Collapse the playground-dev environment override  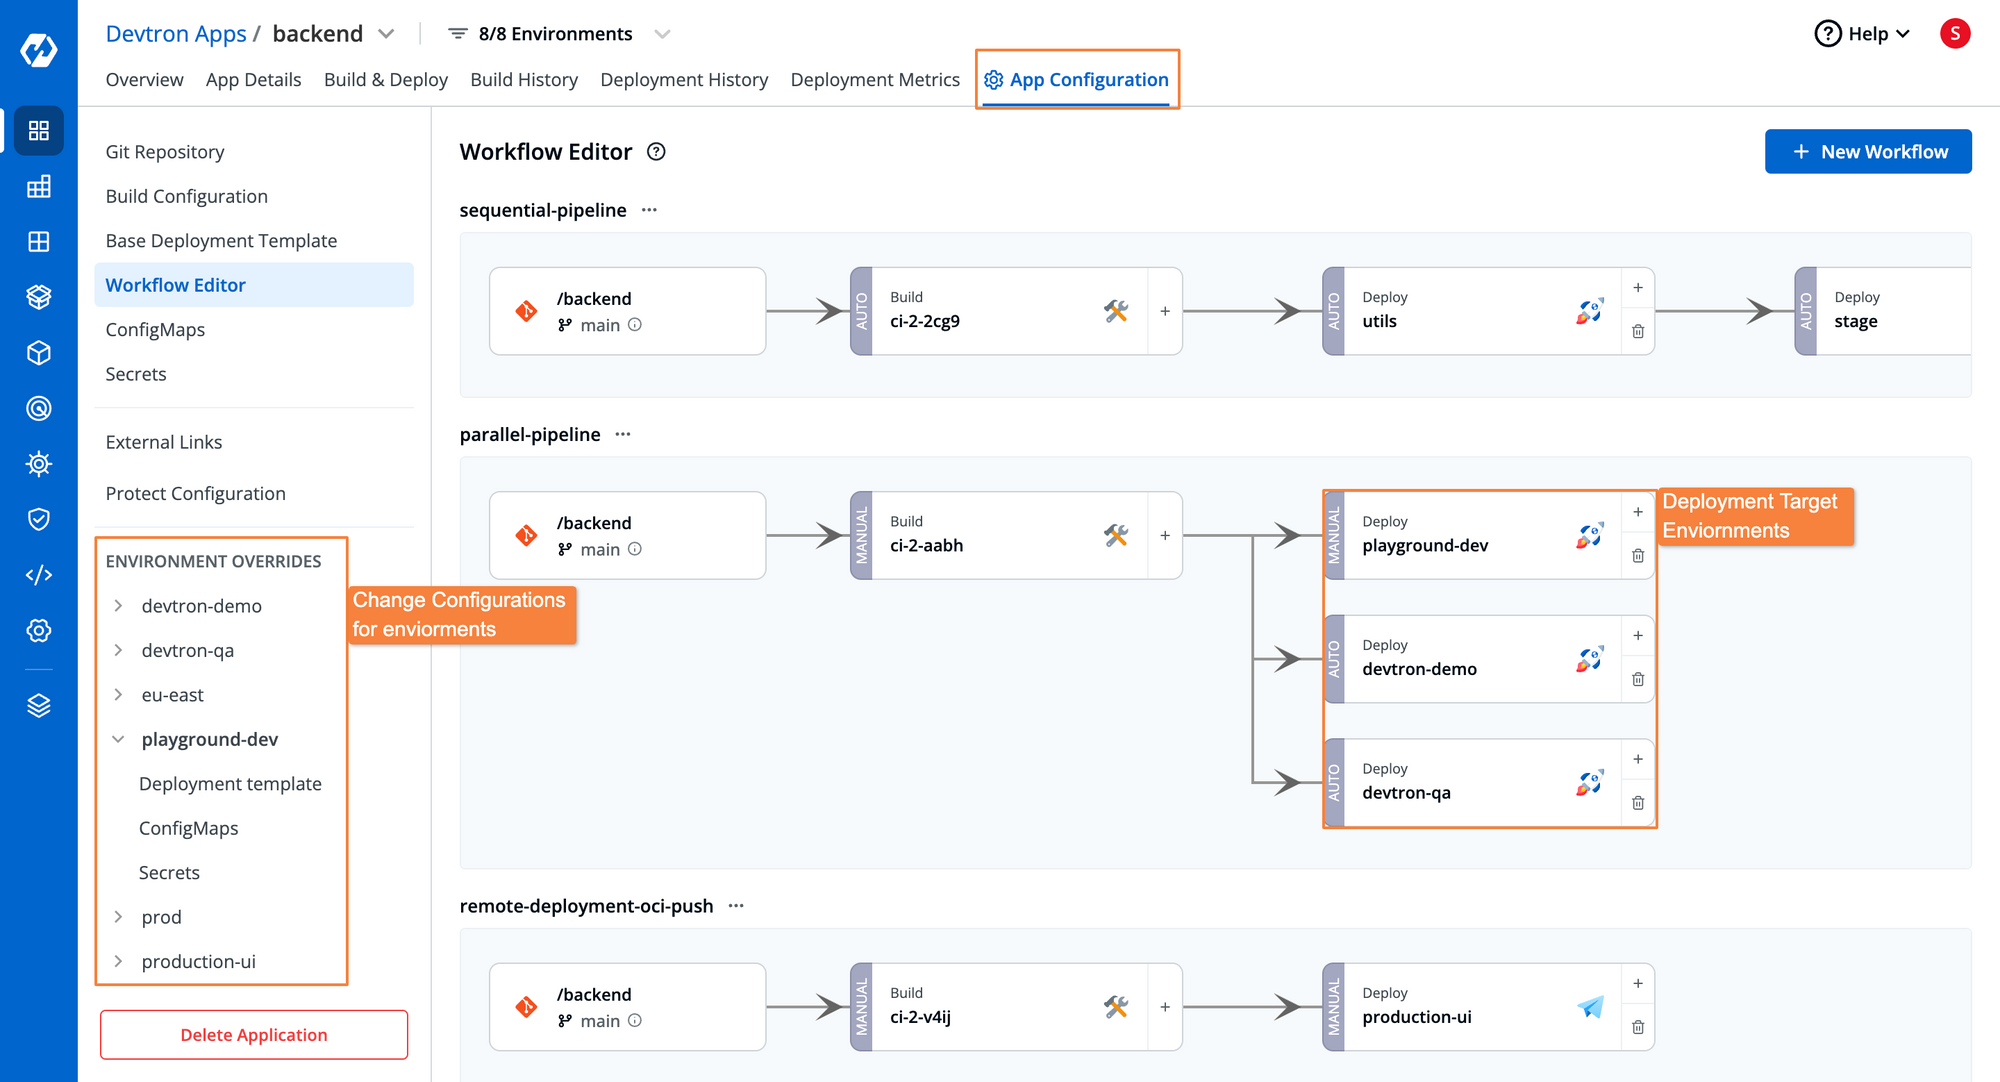click(119, 740)
